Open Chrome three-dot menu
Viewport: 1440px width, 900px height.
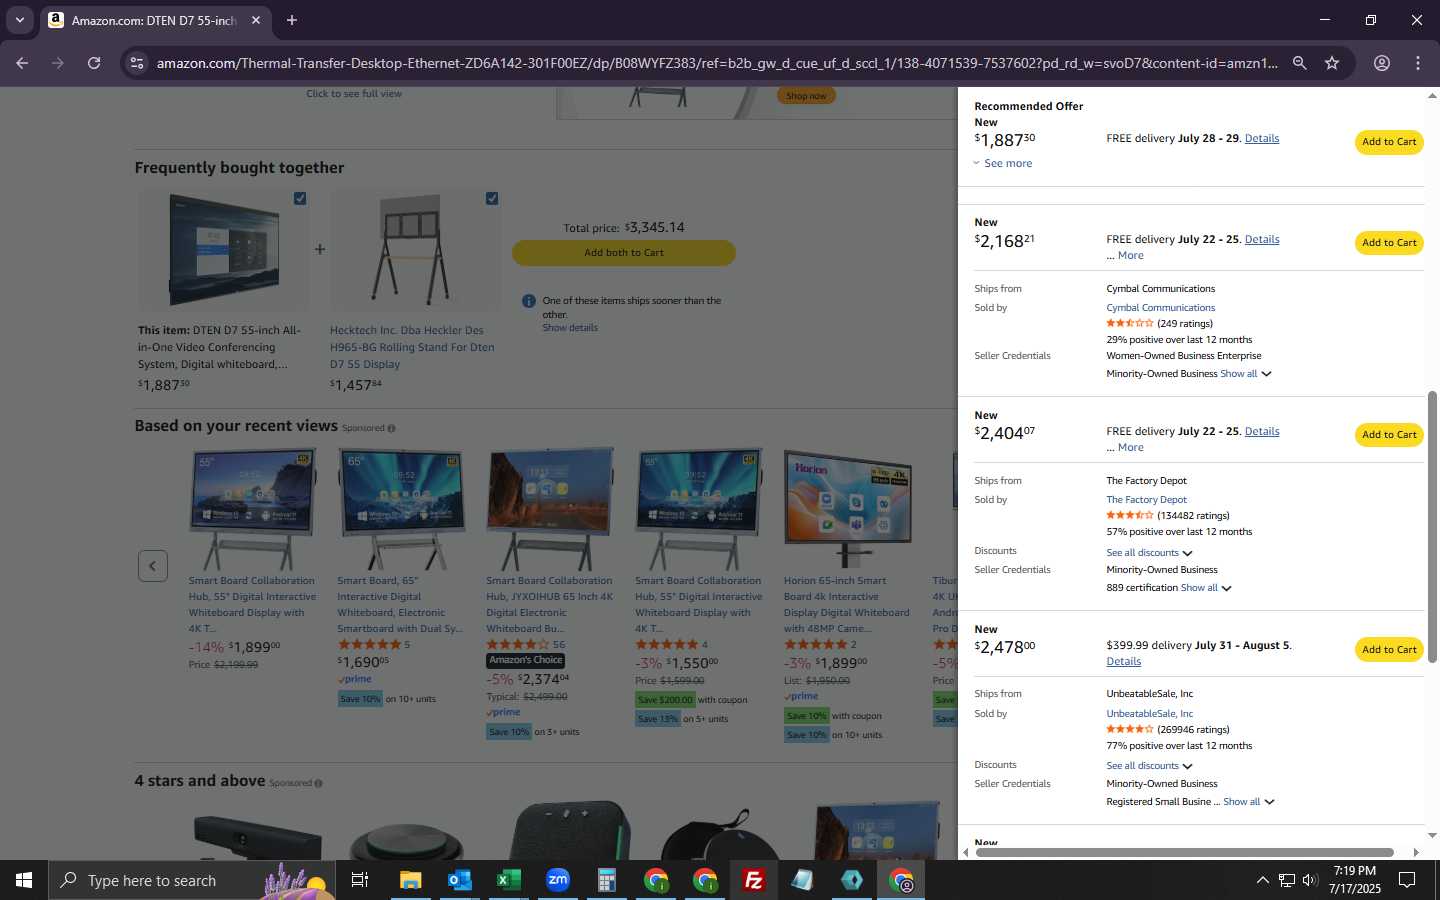coord(1418,63)
